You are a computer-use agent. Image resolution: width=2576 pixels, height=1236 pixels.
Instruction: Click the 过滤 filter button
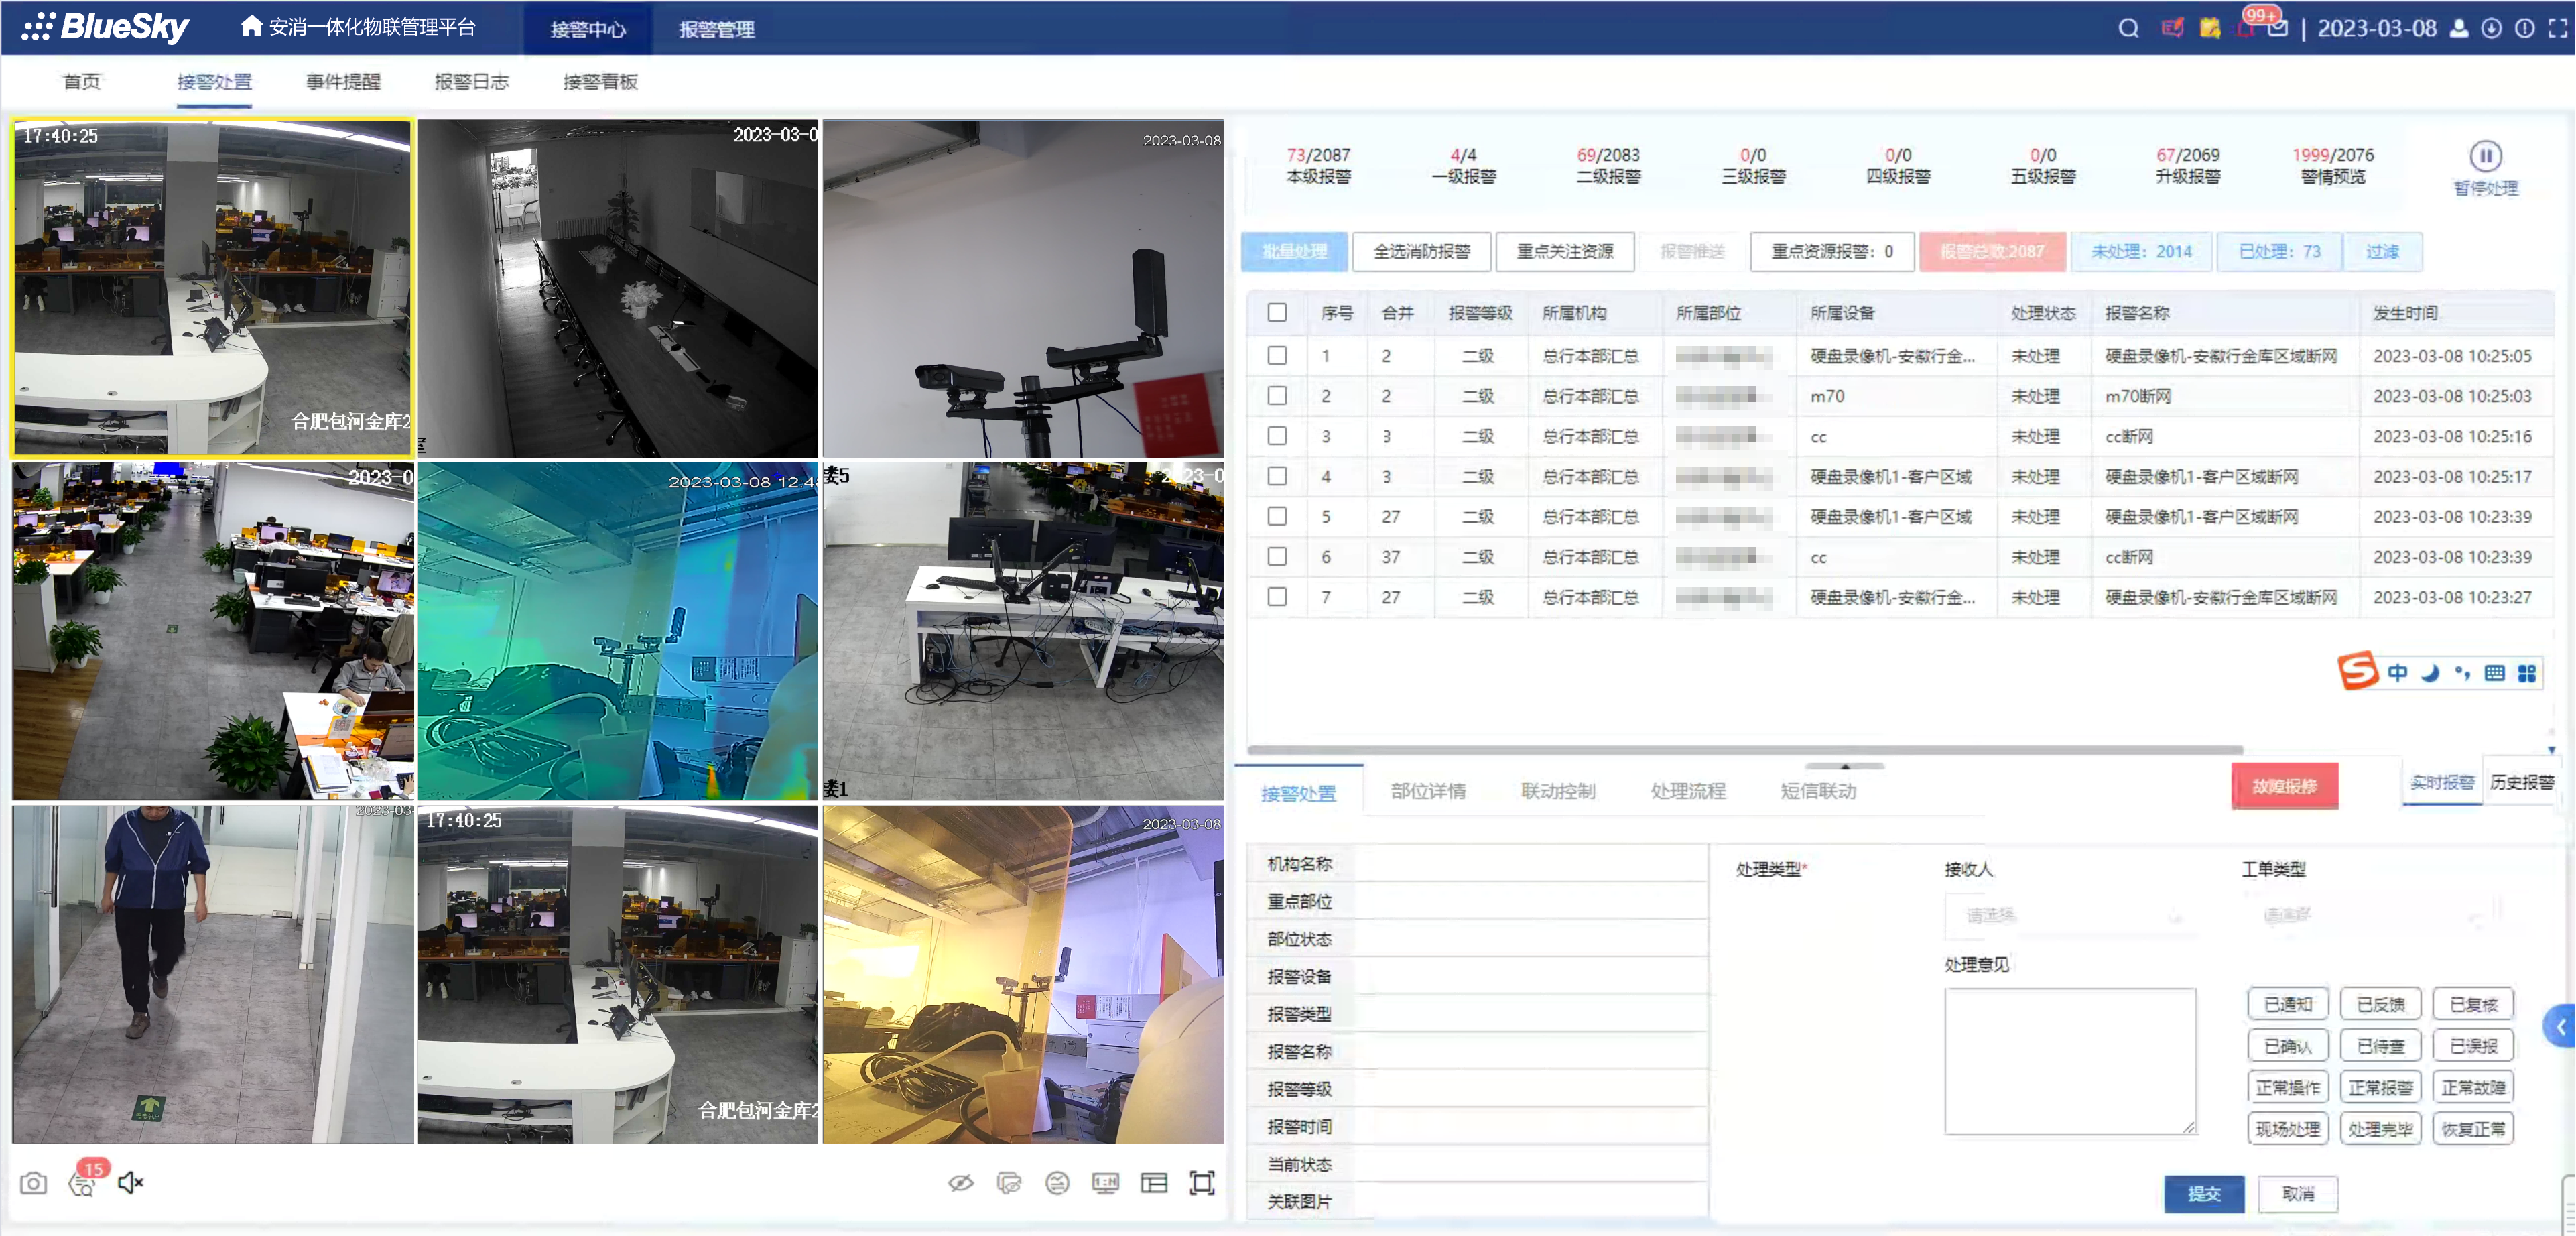pos(2382,251)
